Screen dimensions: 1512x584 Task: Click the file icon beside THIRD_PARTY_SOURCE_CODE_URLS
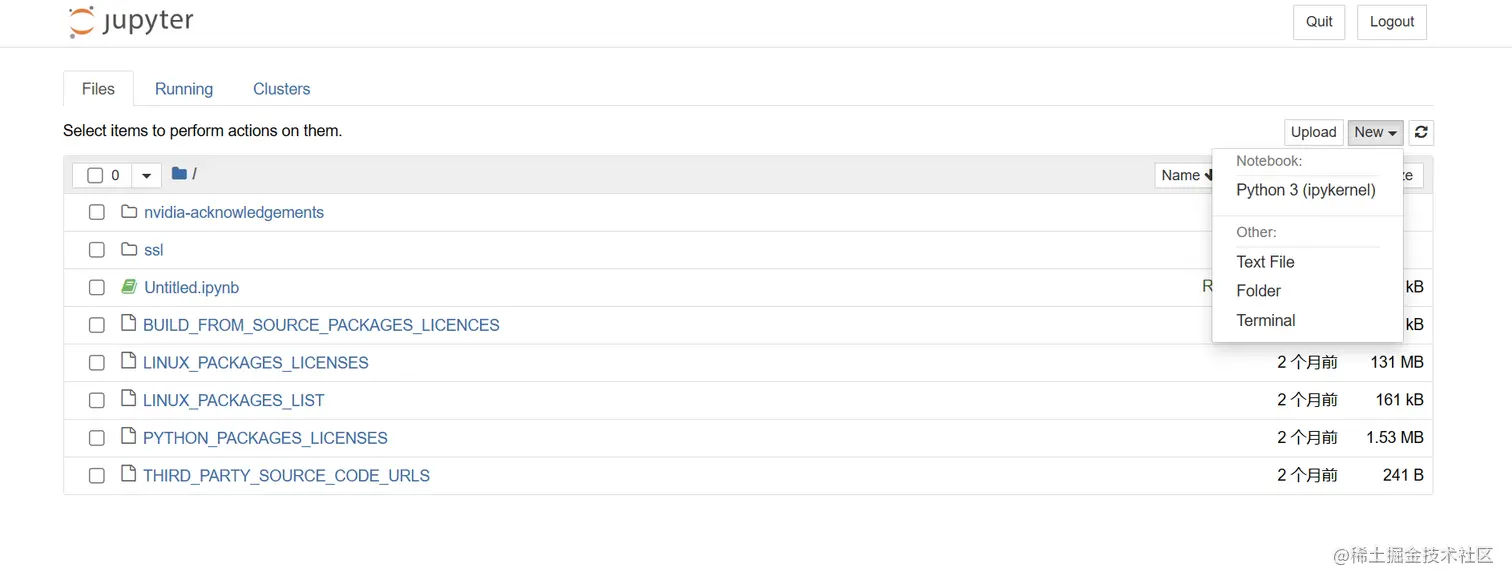pos(128,474)
